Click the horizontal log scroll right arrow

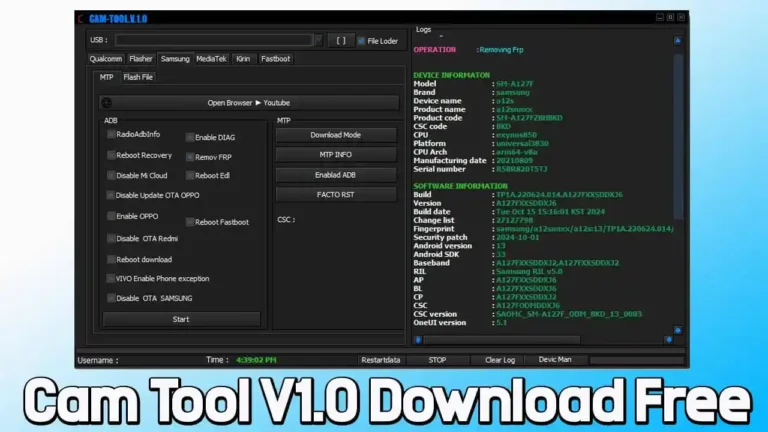669,339
